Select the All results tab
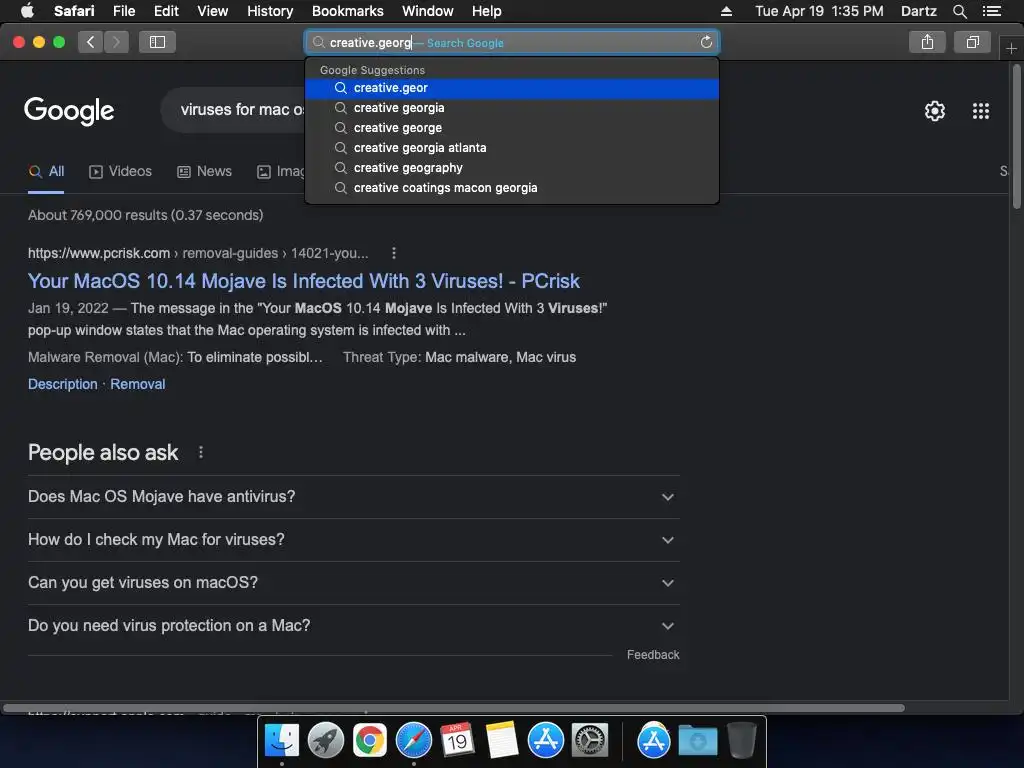The width and height of the screenshot is (1024, 768). click(46, 172)
